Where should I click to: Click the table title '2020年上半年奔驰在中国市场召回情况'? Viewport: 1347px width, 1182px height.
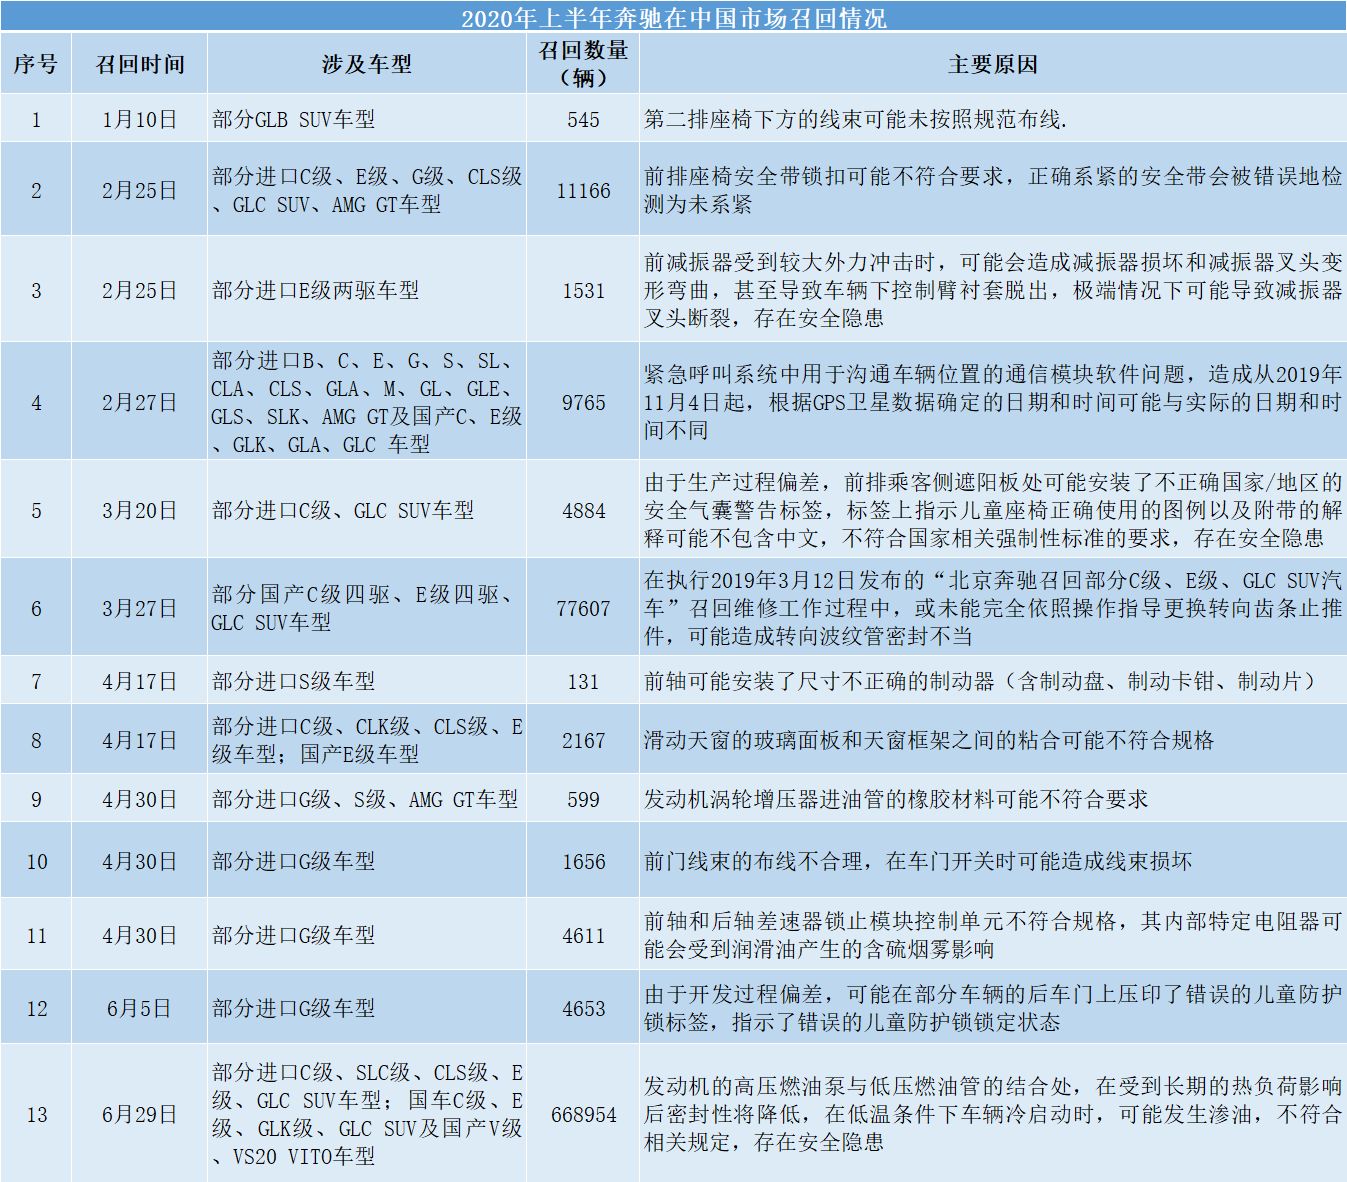point(673,18)
